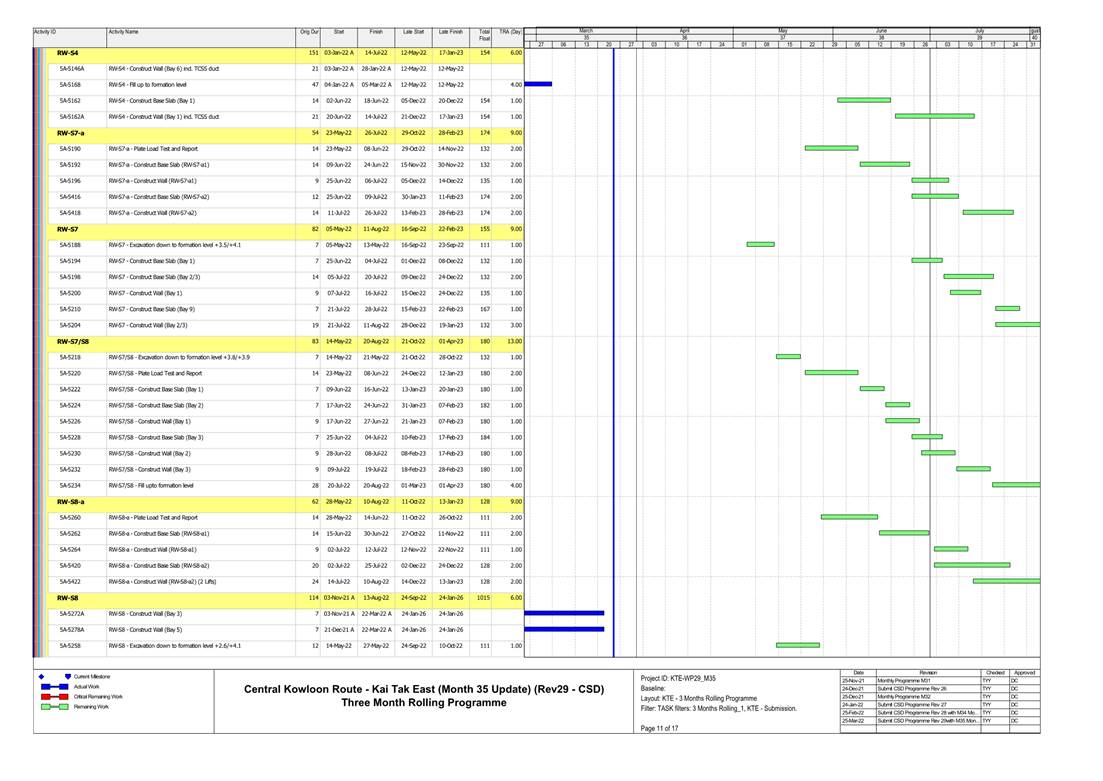The image size is (1103, 781).
Task: Click the Late Finish column header
Action: tap(450, 33)
